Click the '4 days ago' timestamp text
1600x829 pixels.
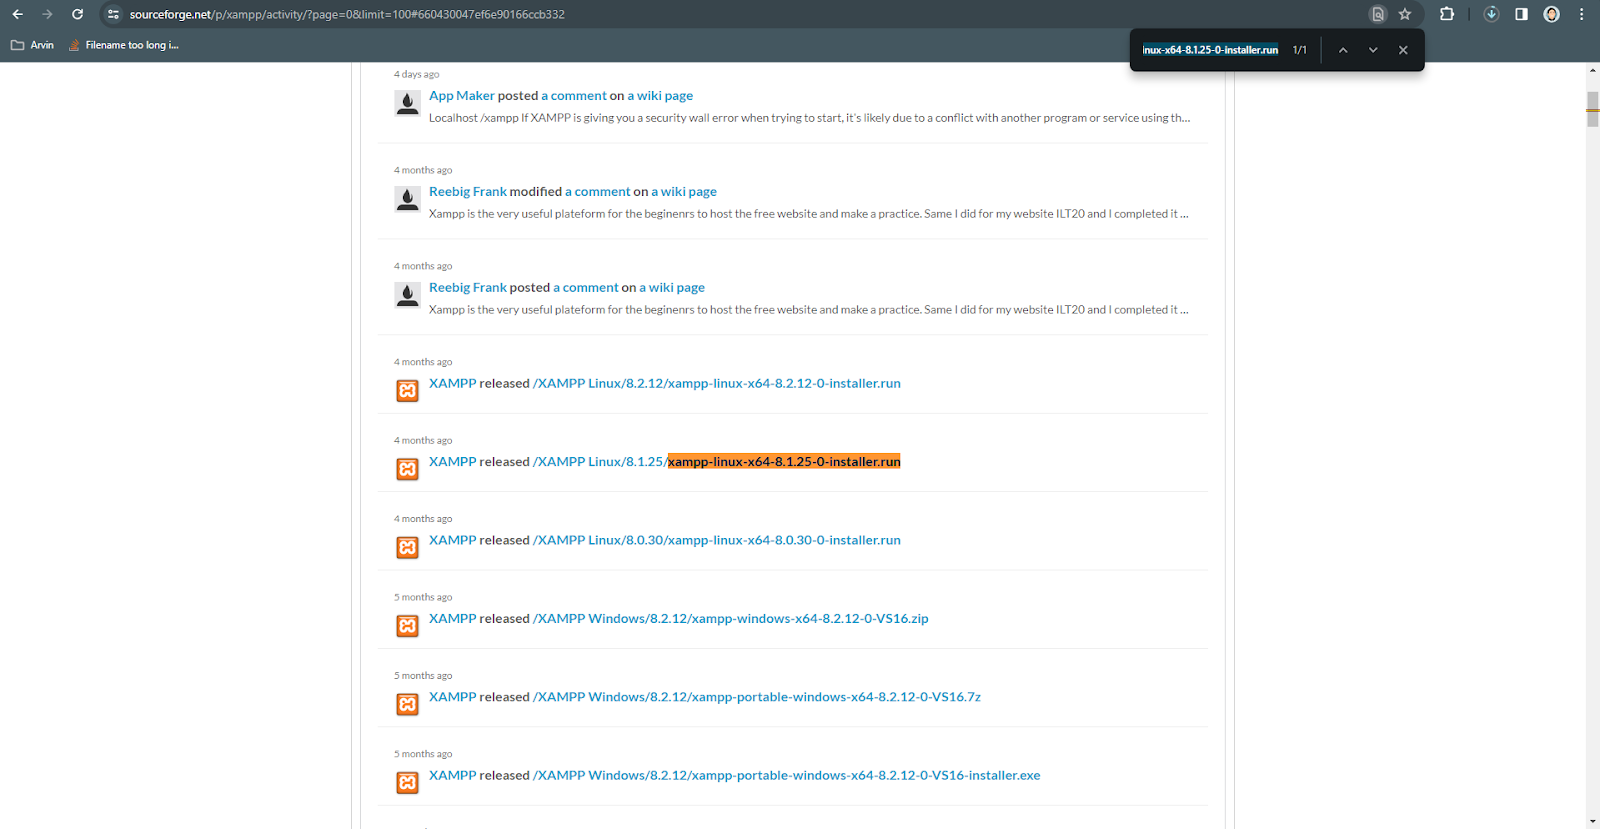416,74
